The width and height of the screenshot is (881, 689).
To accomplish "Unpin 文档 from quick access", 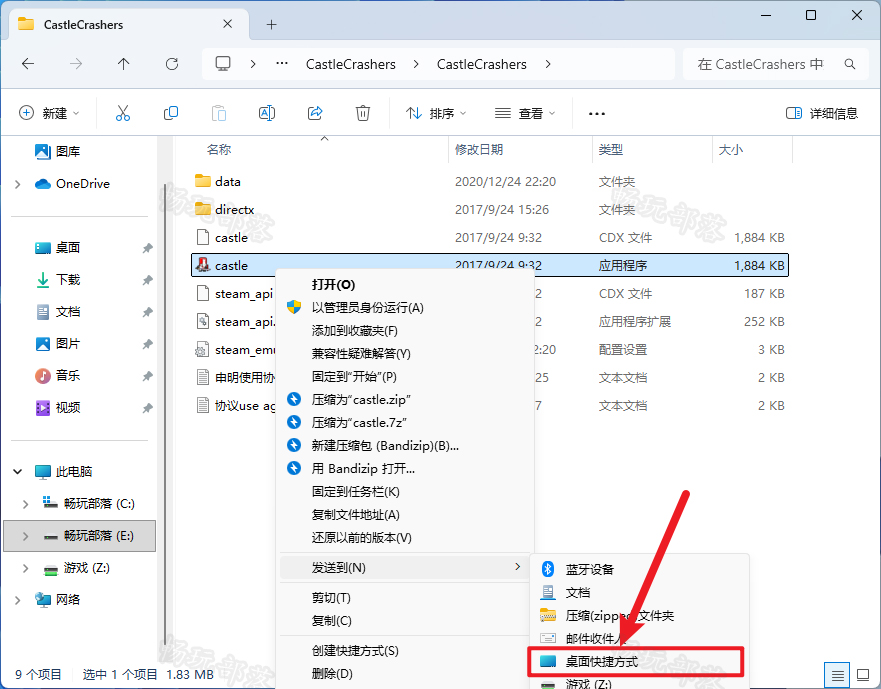I will pos(147,312).
